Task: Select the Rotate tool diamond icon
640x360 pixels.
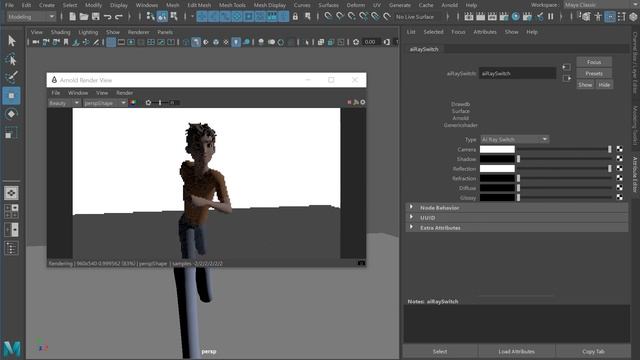Action: pyautogui.click(x=11, y=114)
